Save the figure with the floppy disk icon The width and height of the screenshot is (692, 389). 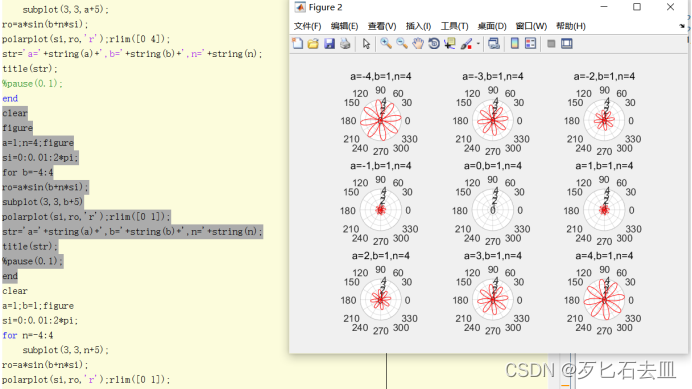click(329, 43)
